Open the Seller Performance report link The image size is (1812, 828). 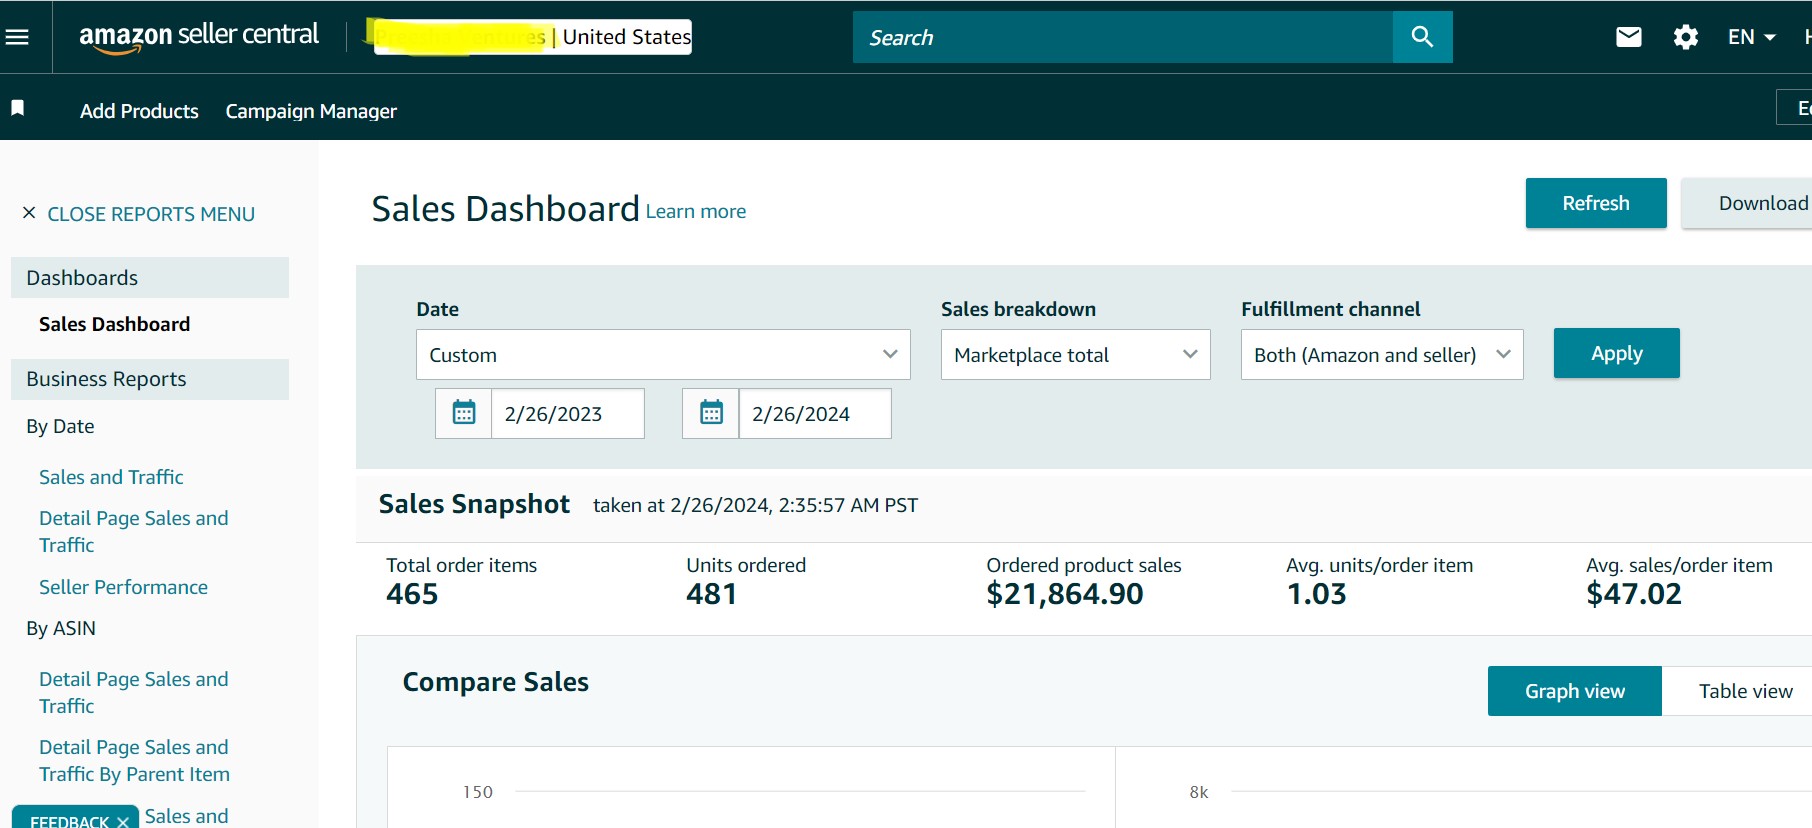point(123,587)
